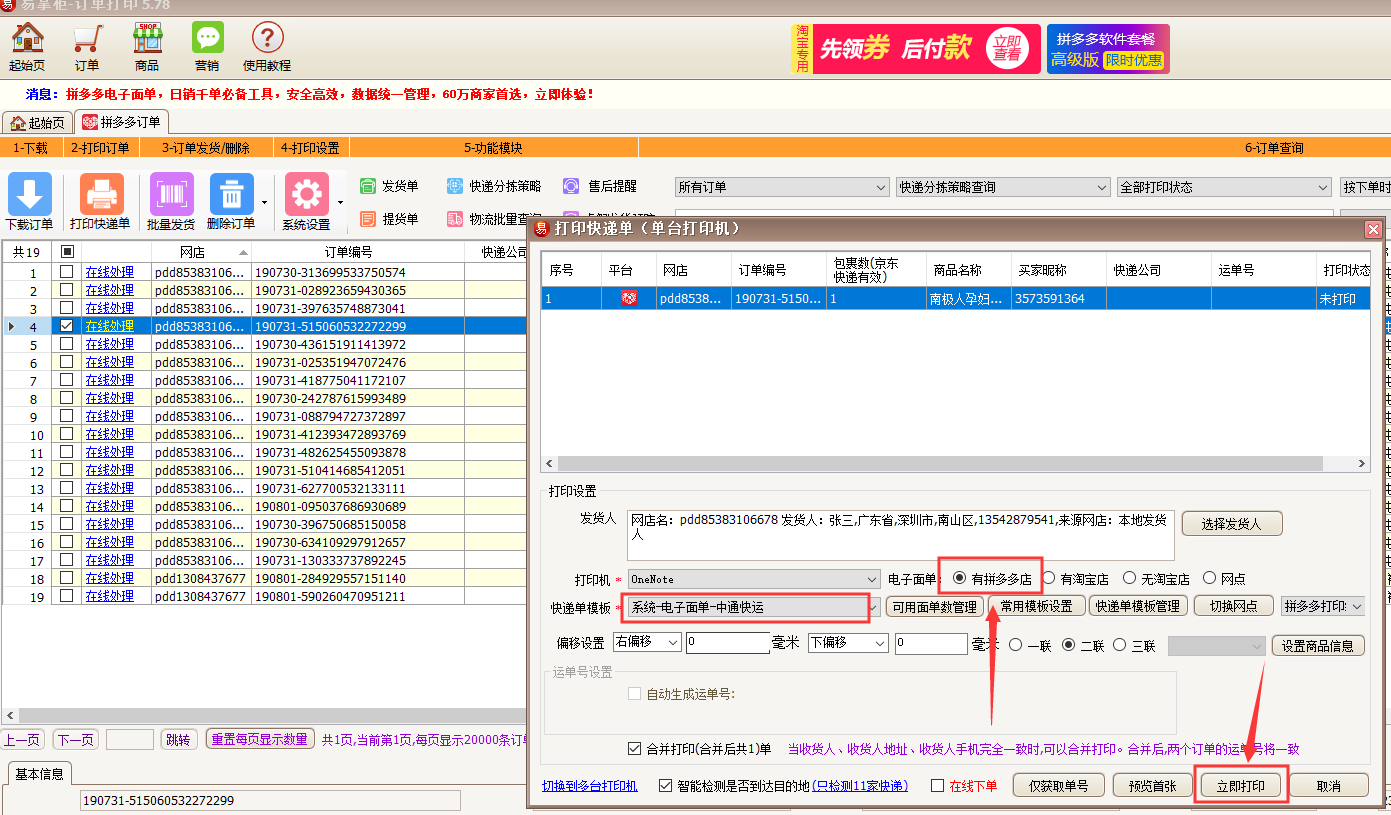Screen dimensions: 1391x815
Task: Open the 拼多多打印 dropdown
Action: coord(1323,606)
